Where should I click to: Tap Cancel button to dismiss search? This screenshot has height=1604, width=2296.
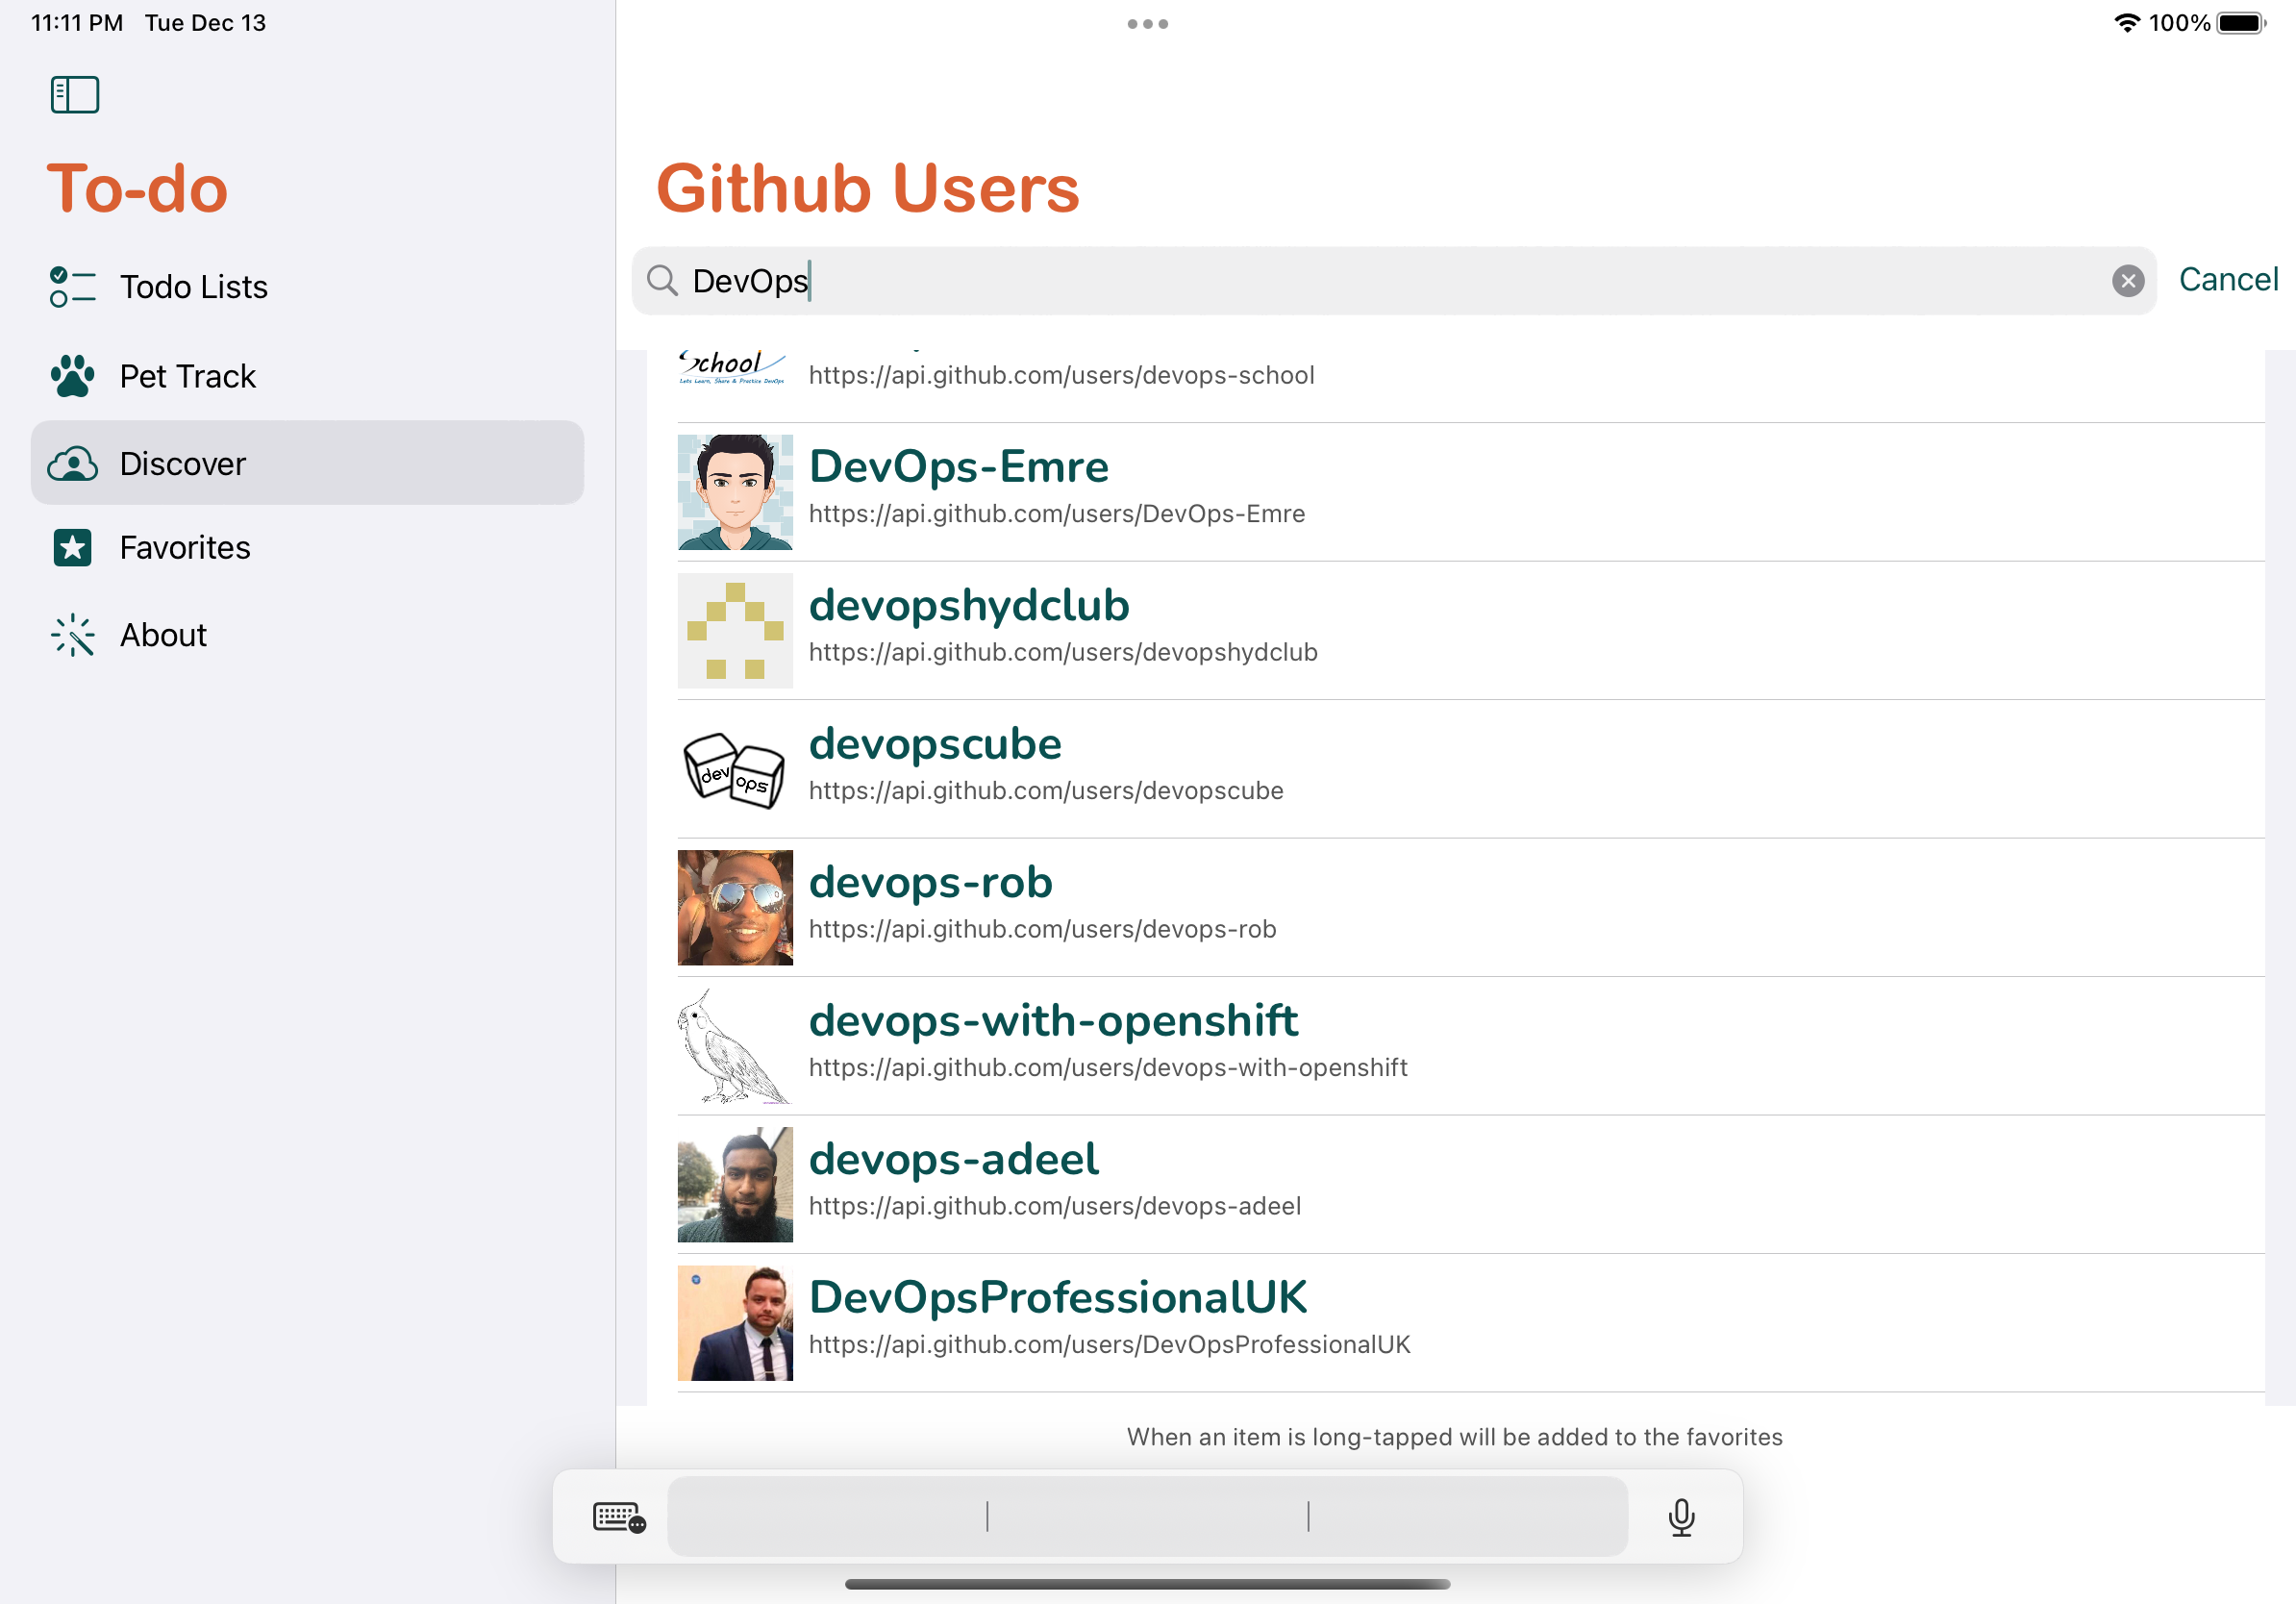coord(2234,281)
